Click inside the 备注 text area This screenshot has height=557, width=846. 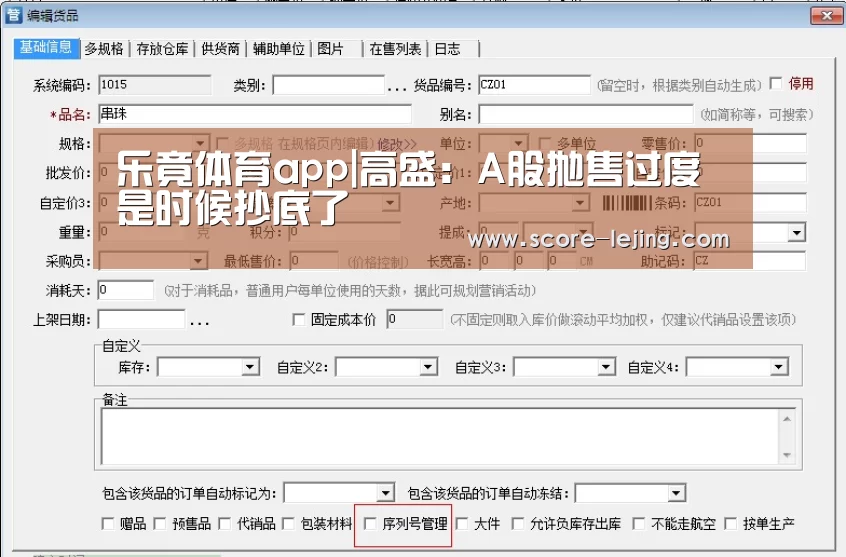(x=439, y=436)
